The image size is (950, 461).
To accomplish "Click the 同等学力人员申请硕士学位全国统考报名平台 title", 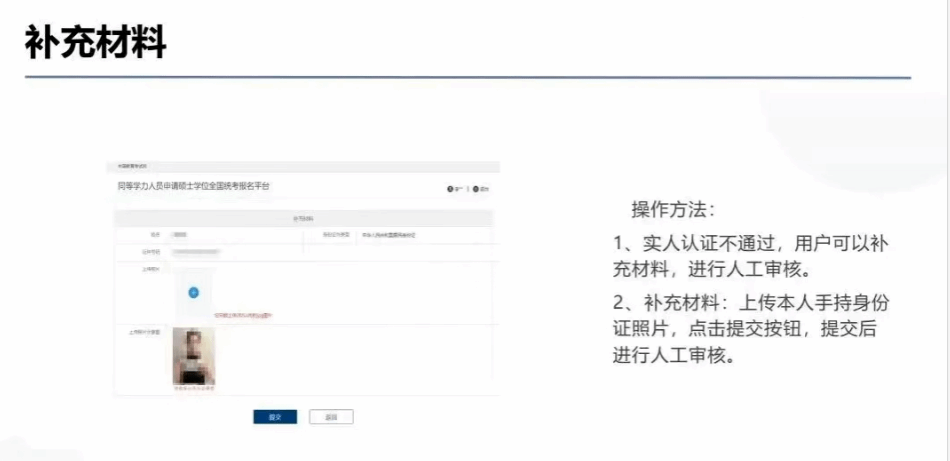I will (x=194, y=187).
